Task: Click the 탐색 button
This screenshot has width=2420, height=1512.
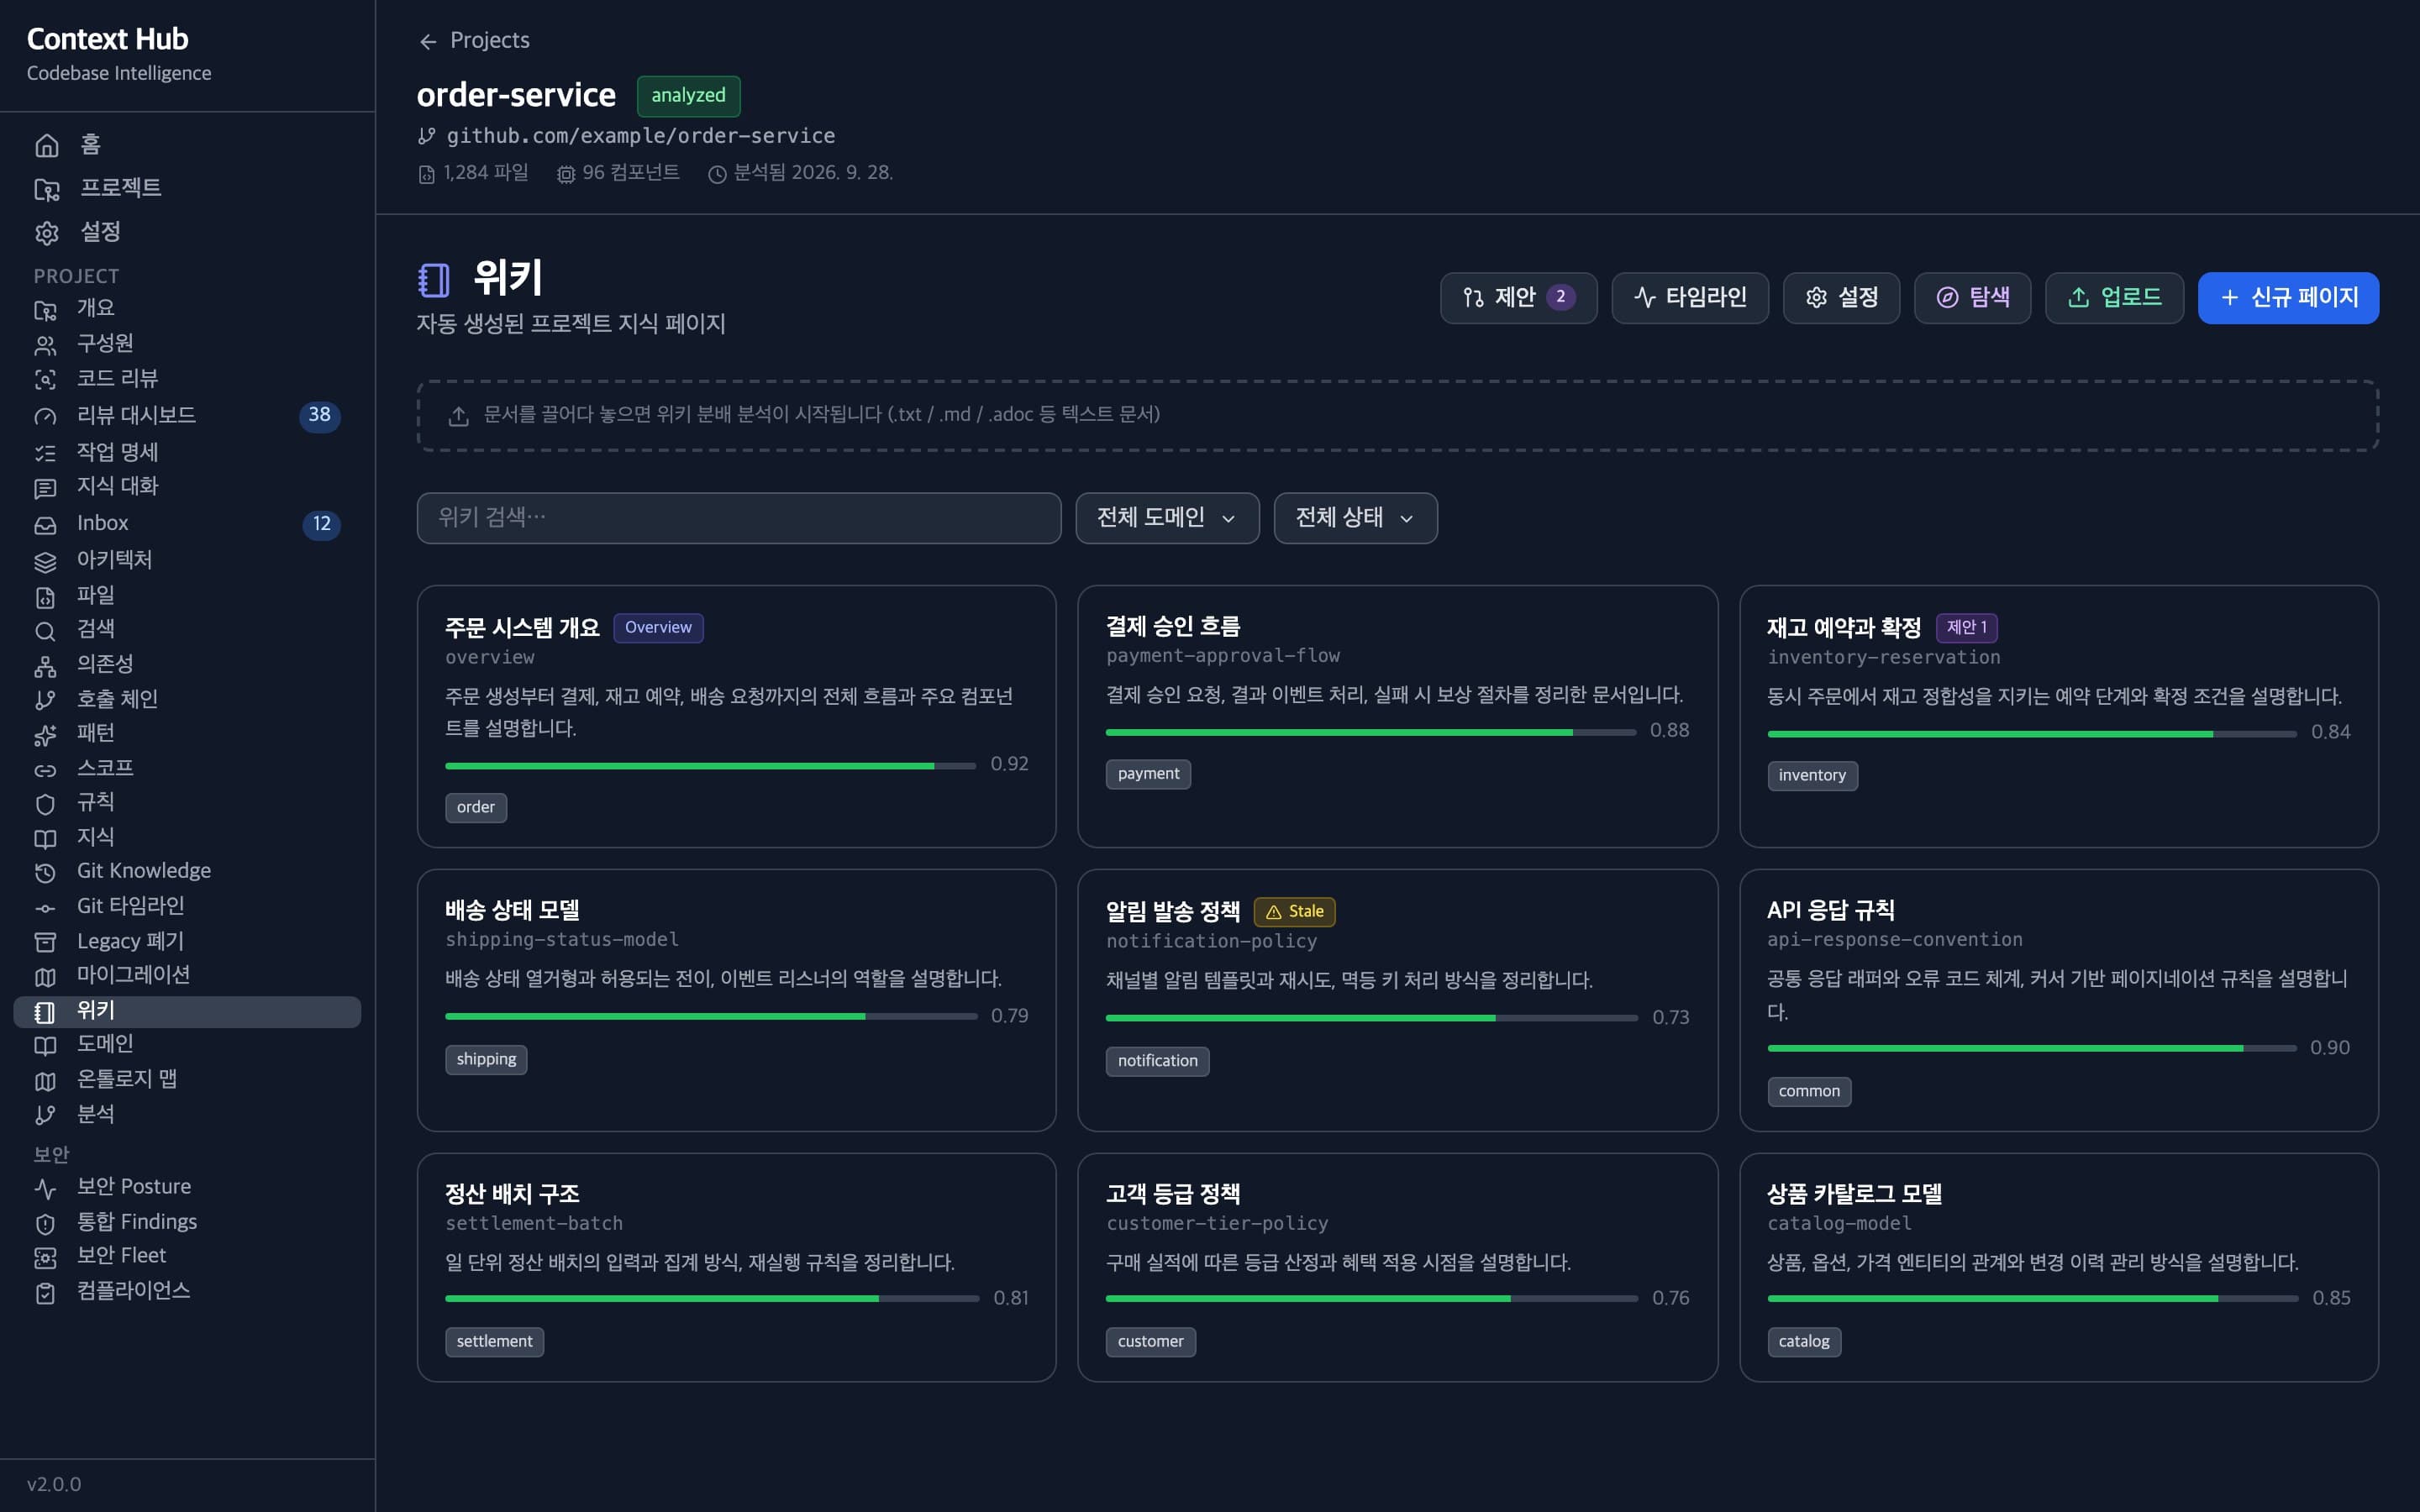Action: coord(1972,297)
